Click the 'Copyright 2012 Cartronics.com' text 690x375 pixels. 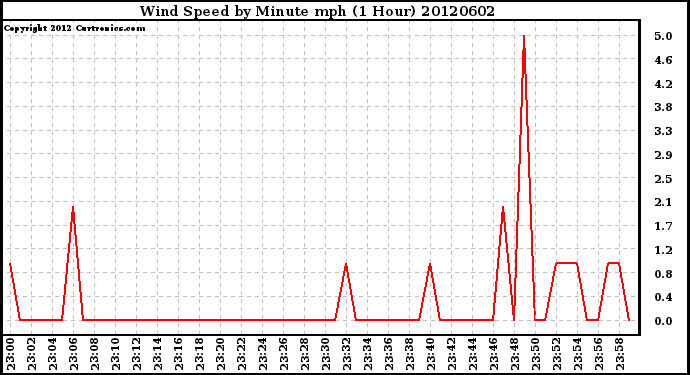pos(74,28)
